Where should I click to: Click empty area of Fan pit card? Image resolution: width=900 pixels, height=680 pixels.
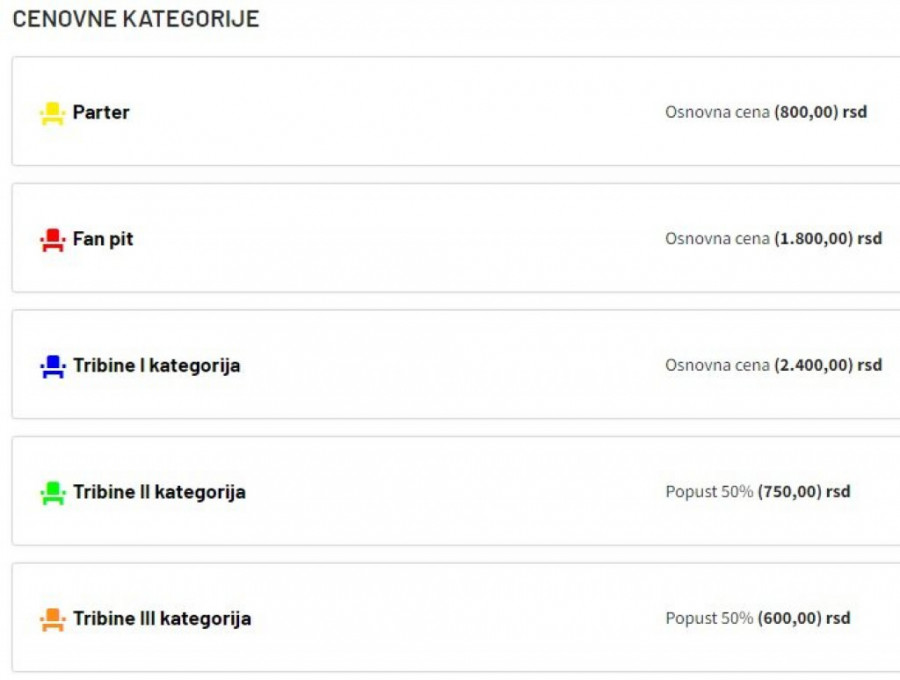click(x=400, y=240)
